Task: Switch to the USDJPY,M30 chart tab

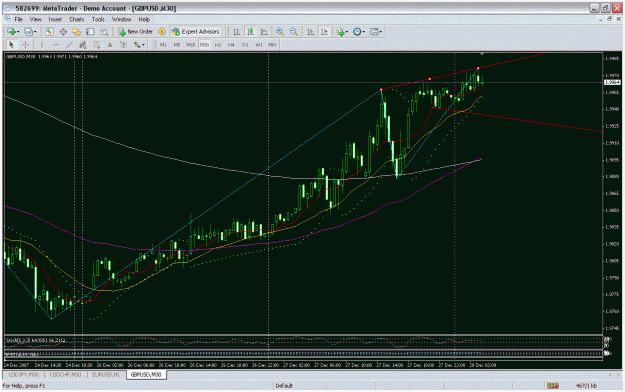Action: (x=24, y=374)
